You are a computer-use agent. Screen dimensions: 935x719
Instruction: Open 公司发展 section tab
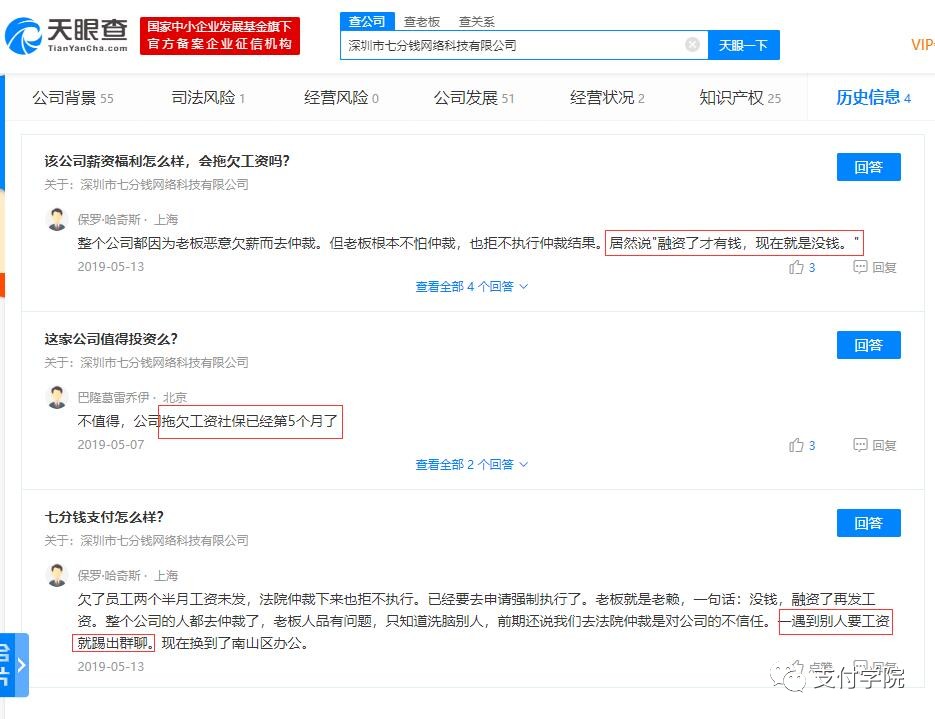(473, 98)
